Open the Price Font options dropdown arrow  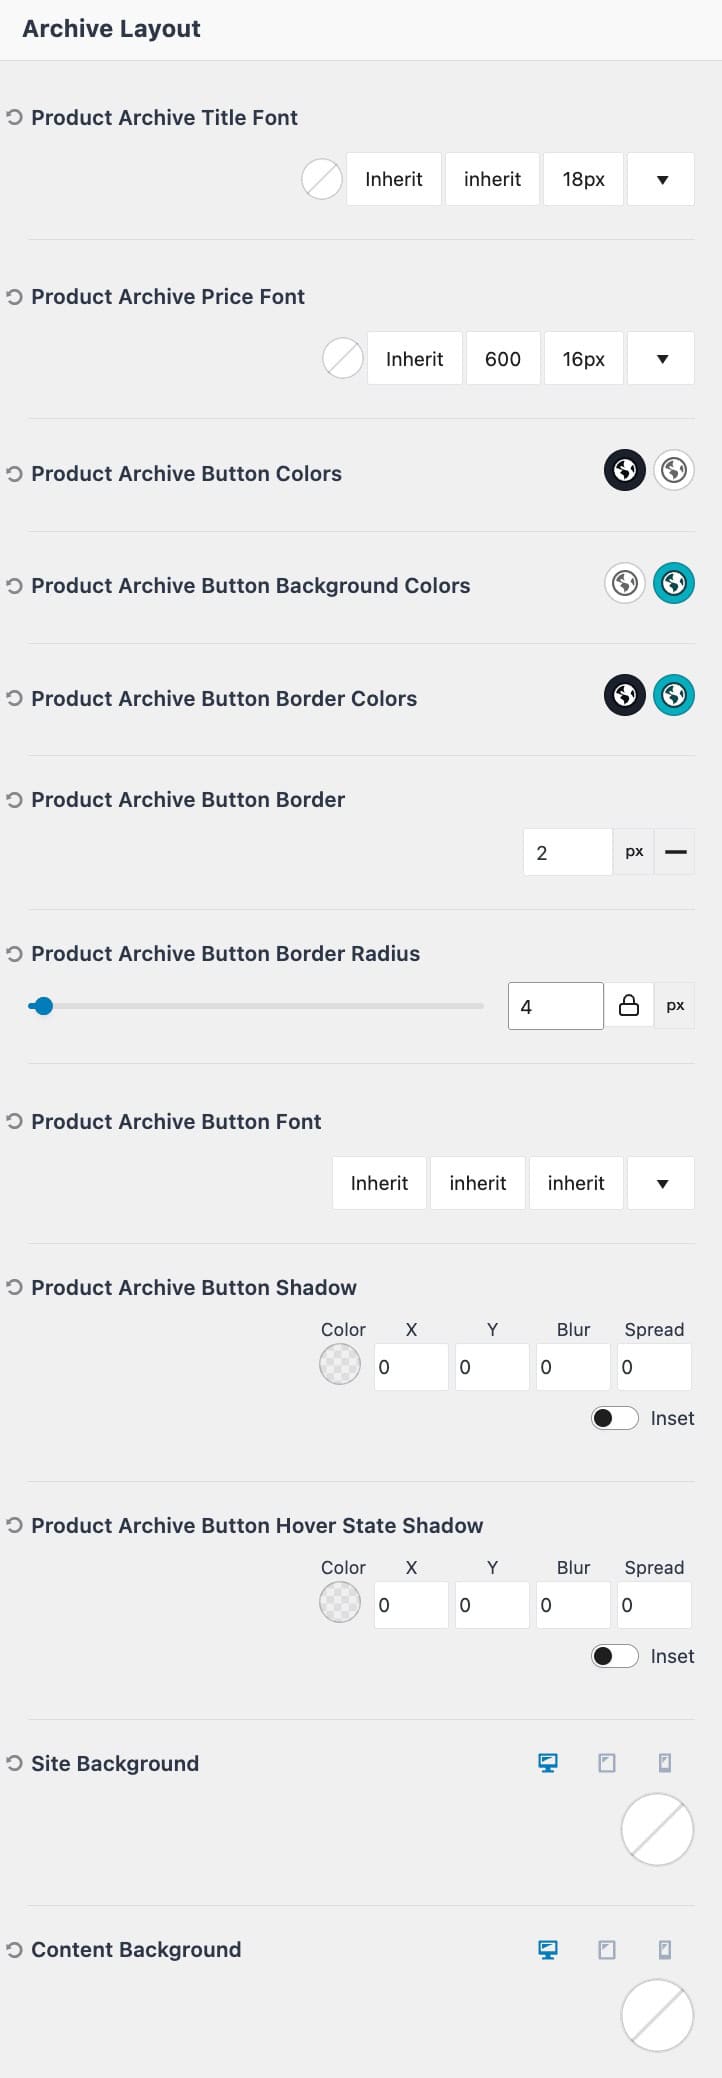660,358
